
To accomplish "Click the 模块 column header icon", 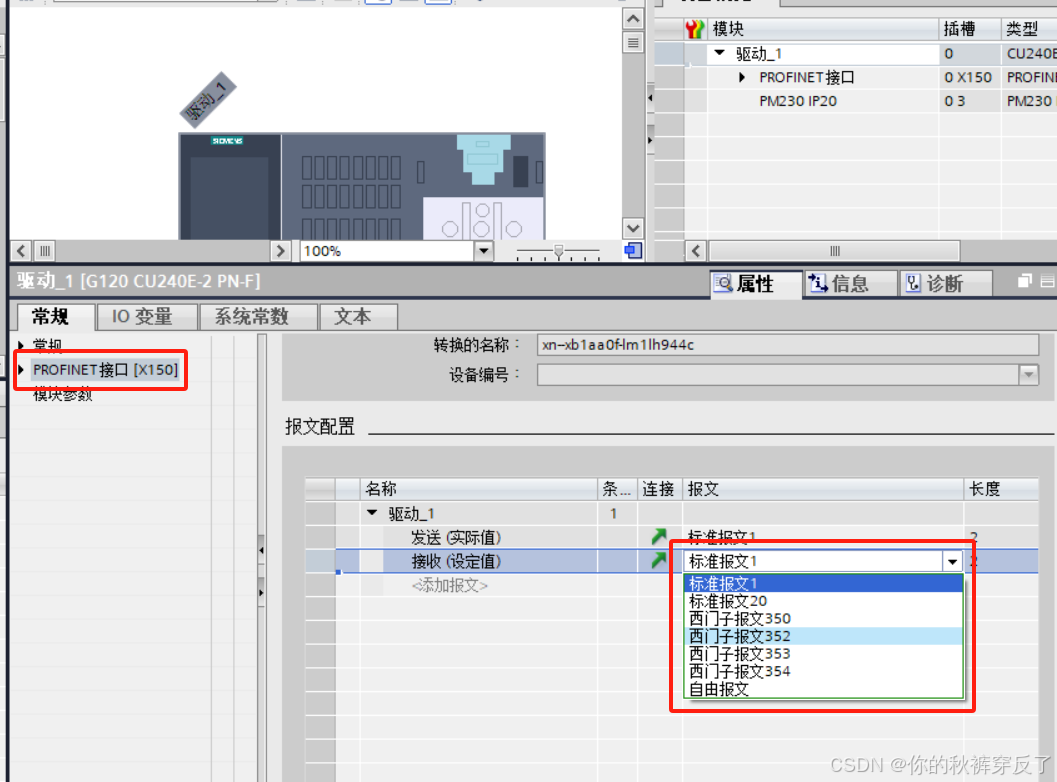I will [x=694, y=29].
